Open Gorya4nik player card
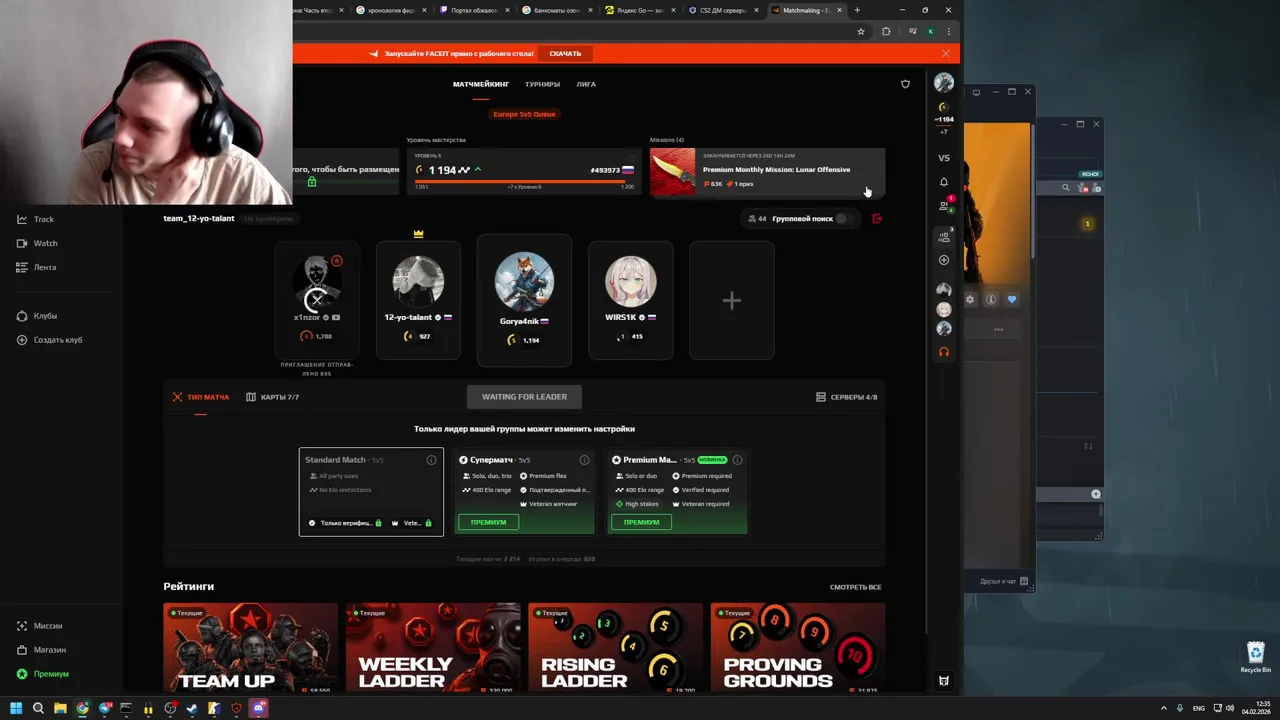Screen dimensions: 1280x720 [x=524, y=301]
